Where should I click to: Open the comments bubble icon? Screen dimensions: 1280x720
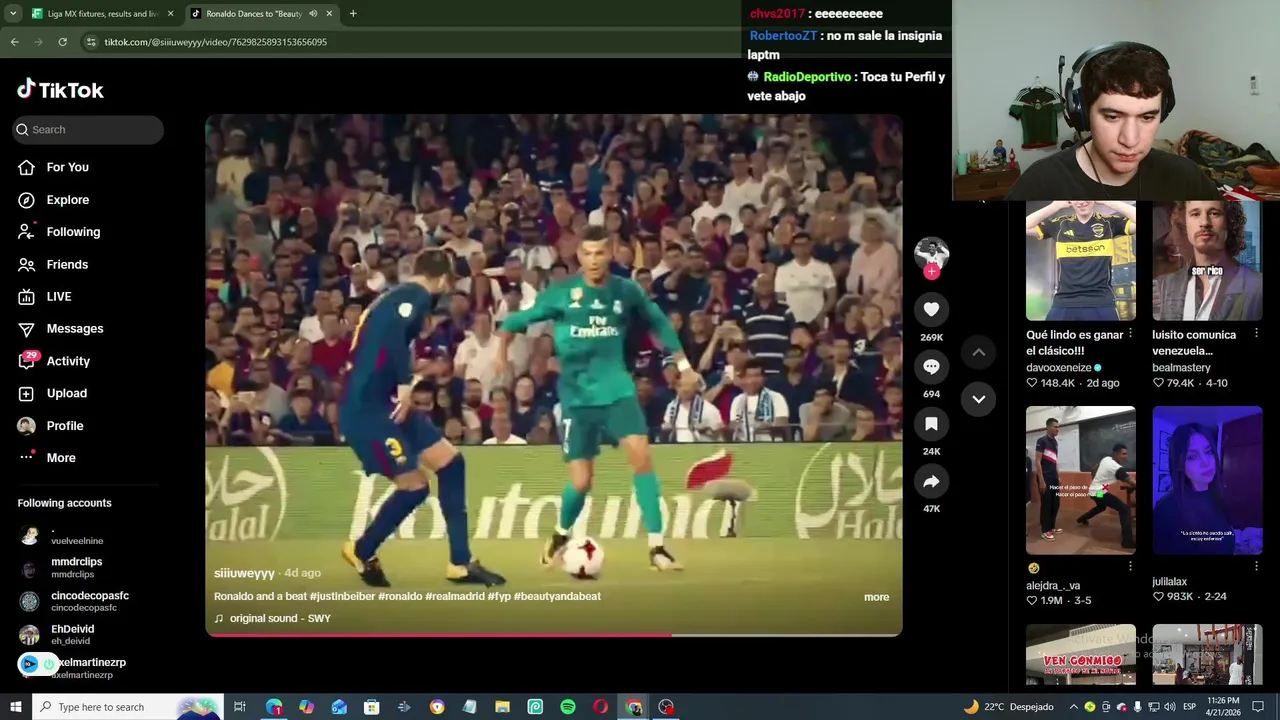tap(931, 367)
